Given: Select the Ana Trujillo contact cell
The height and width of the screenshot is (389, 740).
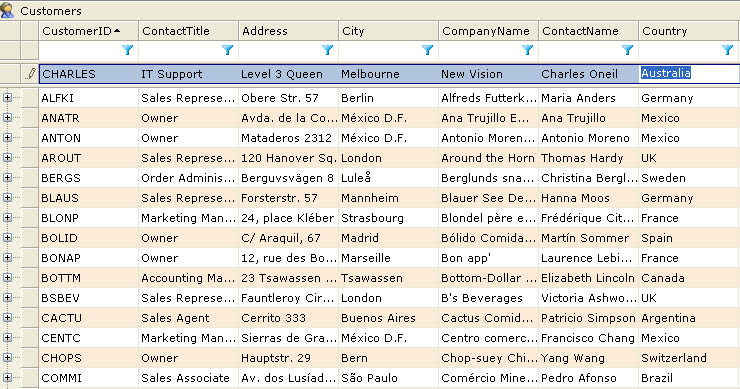Looking at the screenshot, I should [589, 118].
